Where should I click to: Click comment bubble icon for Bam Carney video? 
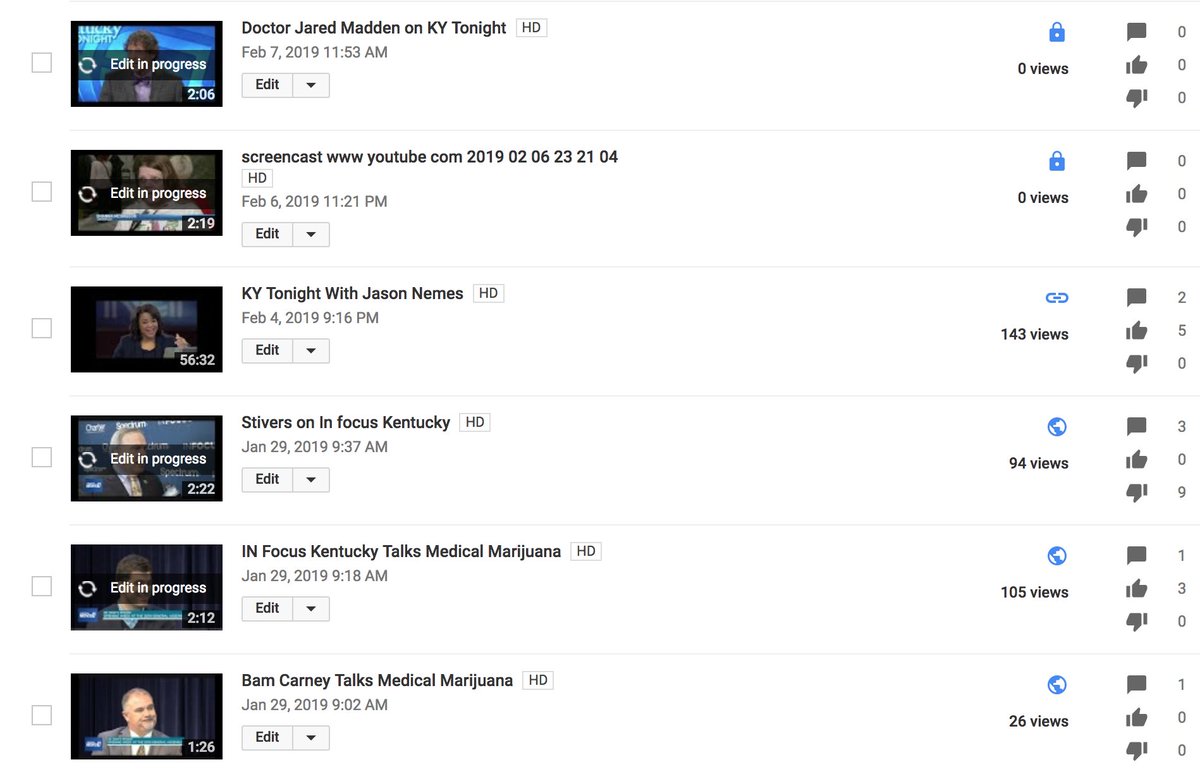[x=1136, y=685]
